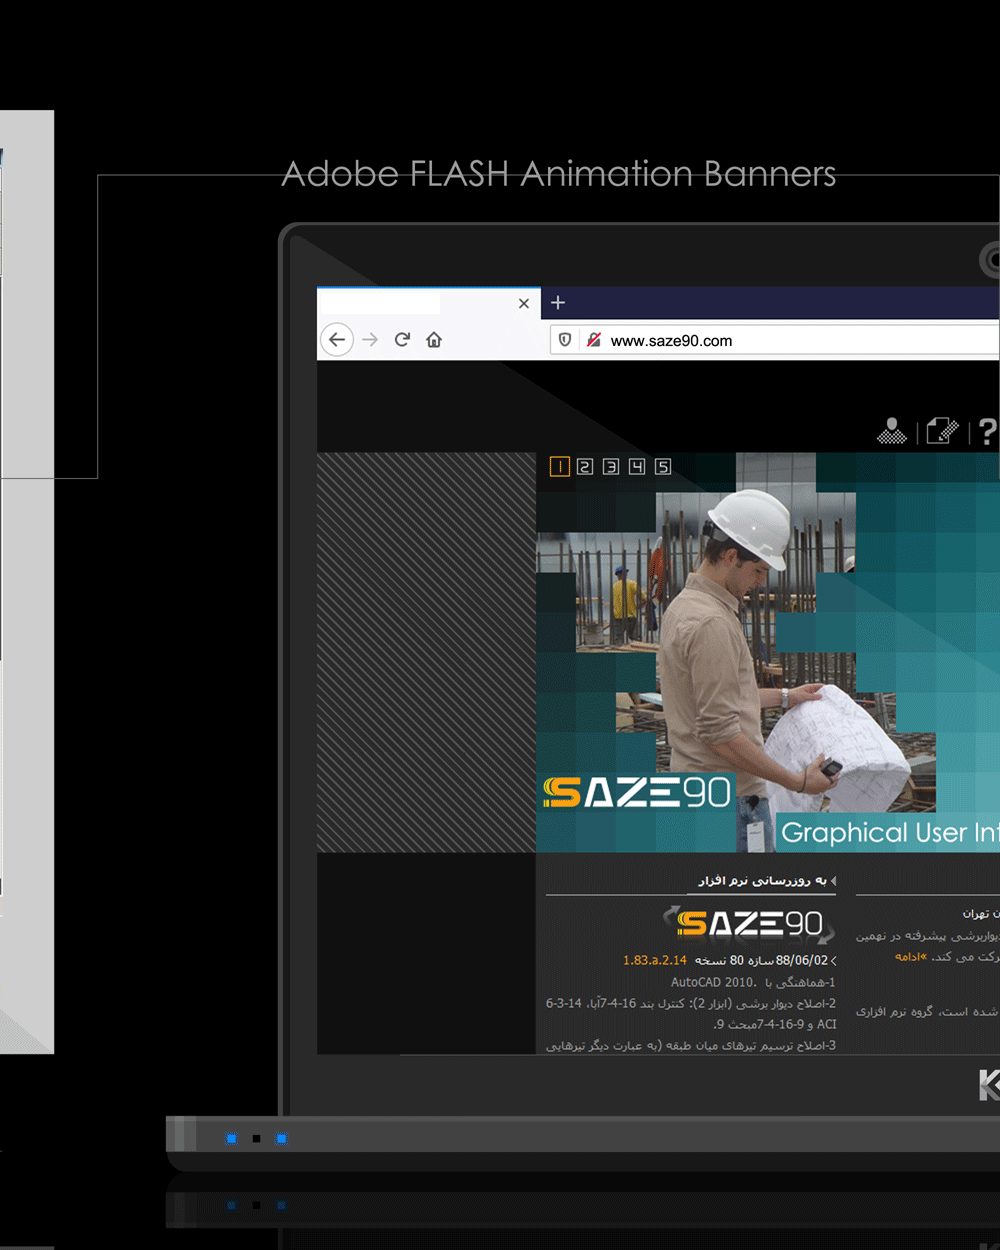Click the shield tracking protection icon
The image size is (1000, 1250).
coord(565,340)
